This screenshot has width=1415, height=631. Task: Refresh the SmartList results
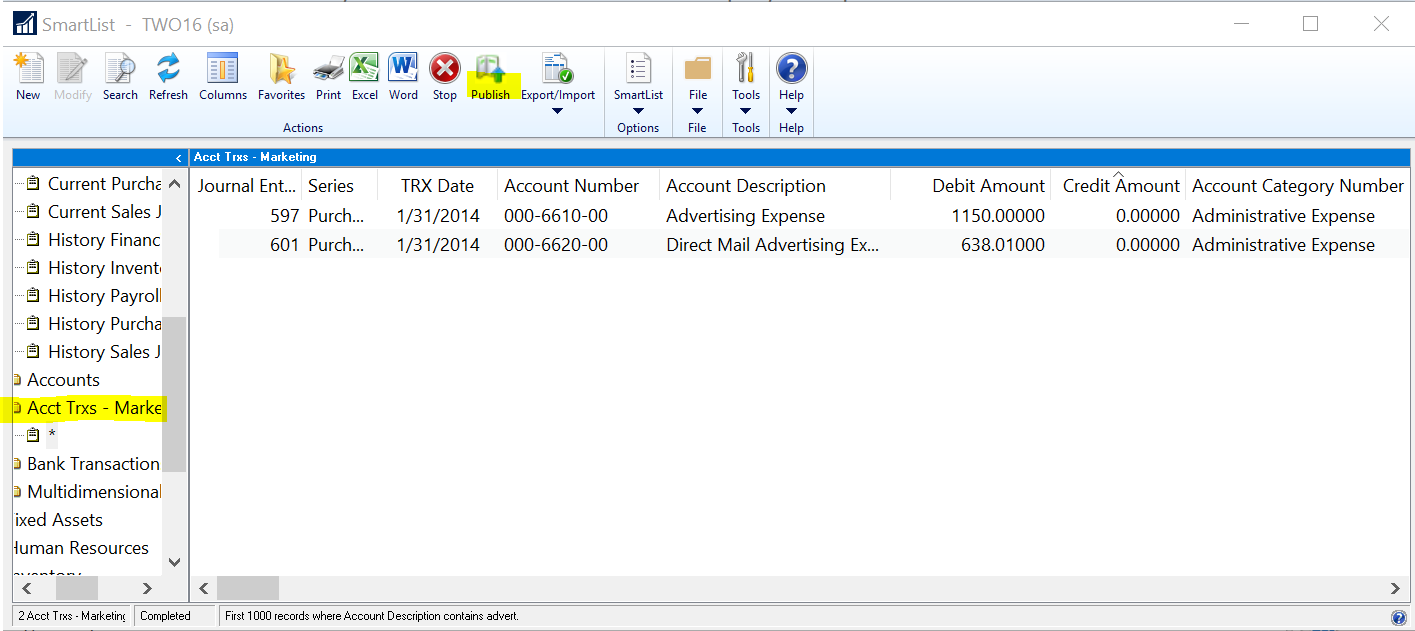coord(168,76)
